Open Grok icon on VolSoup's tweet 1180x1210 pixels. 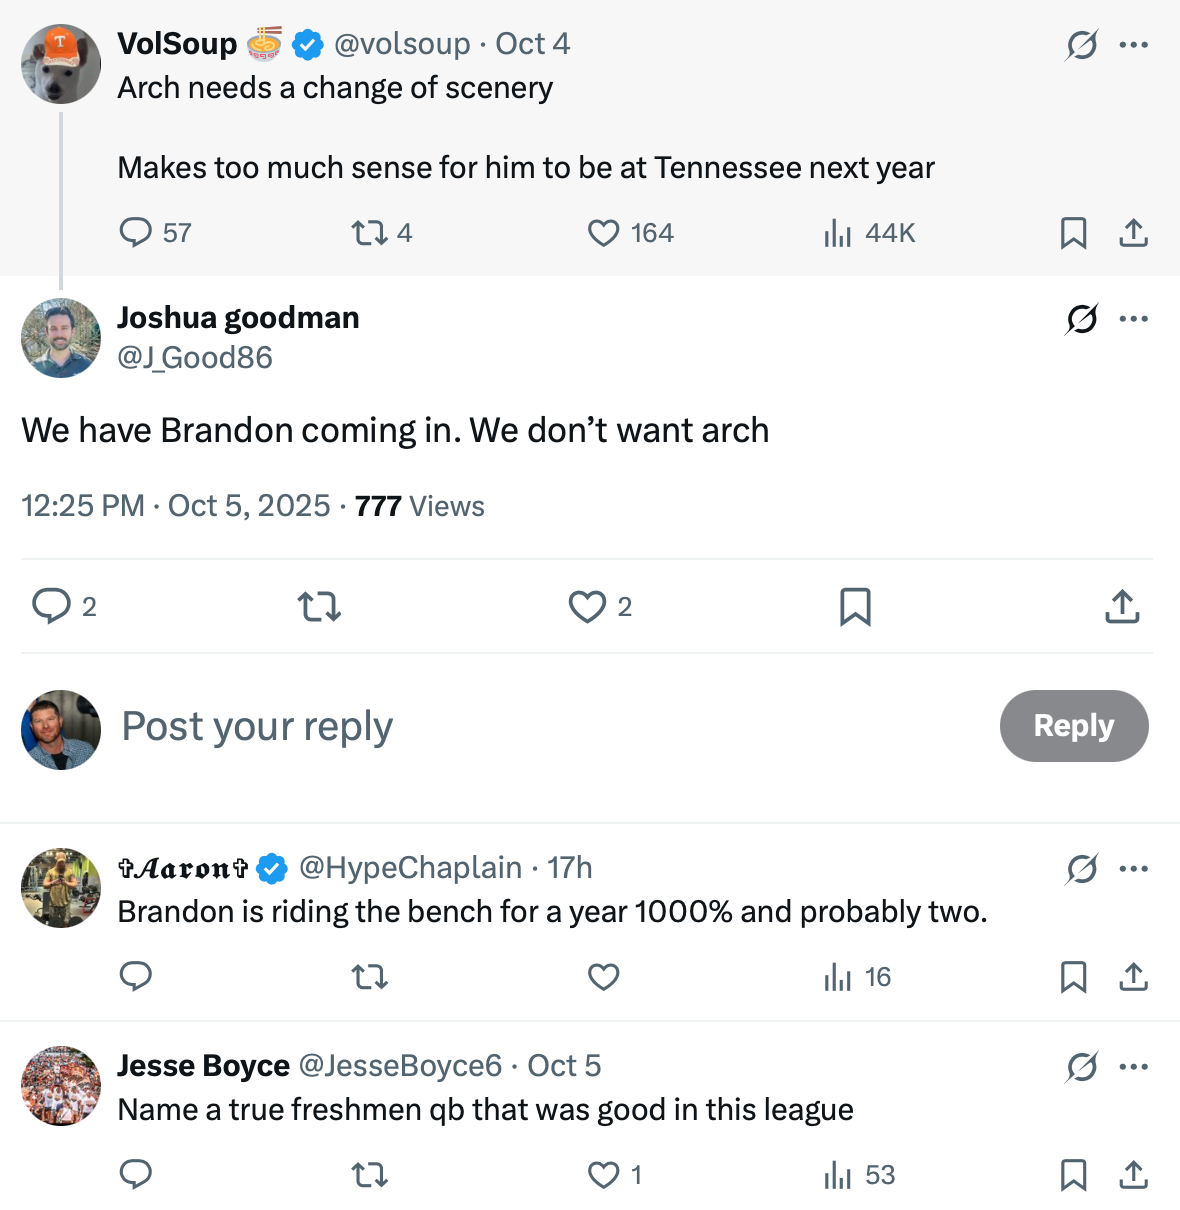1081,45
